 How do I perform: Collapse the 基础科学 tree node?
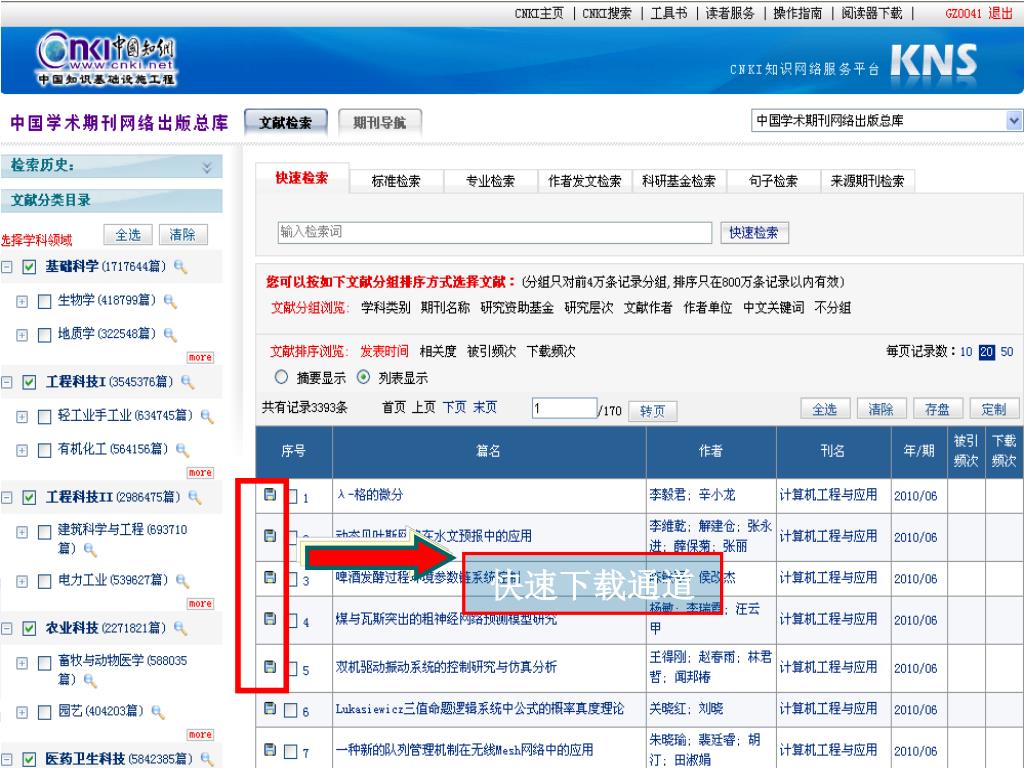pos(7,266)
